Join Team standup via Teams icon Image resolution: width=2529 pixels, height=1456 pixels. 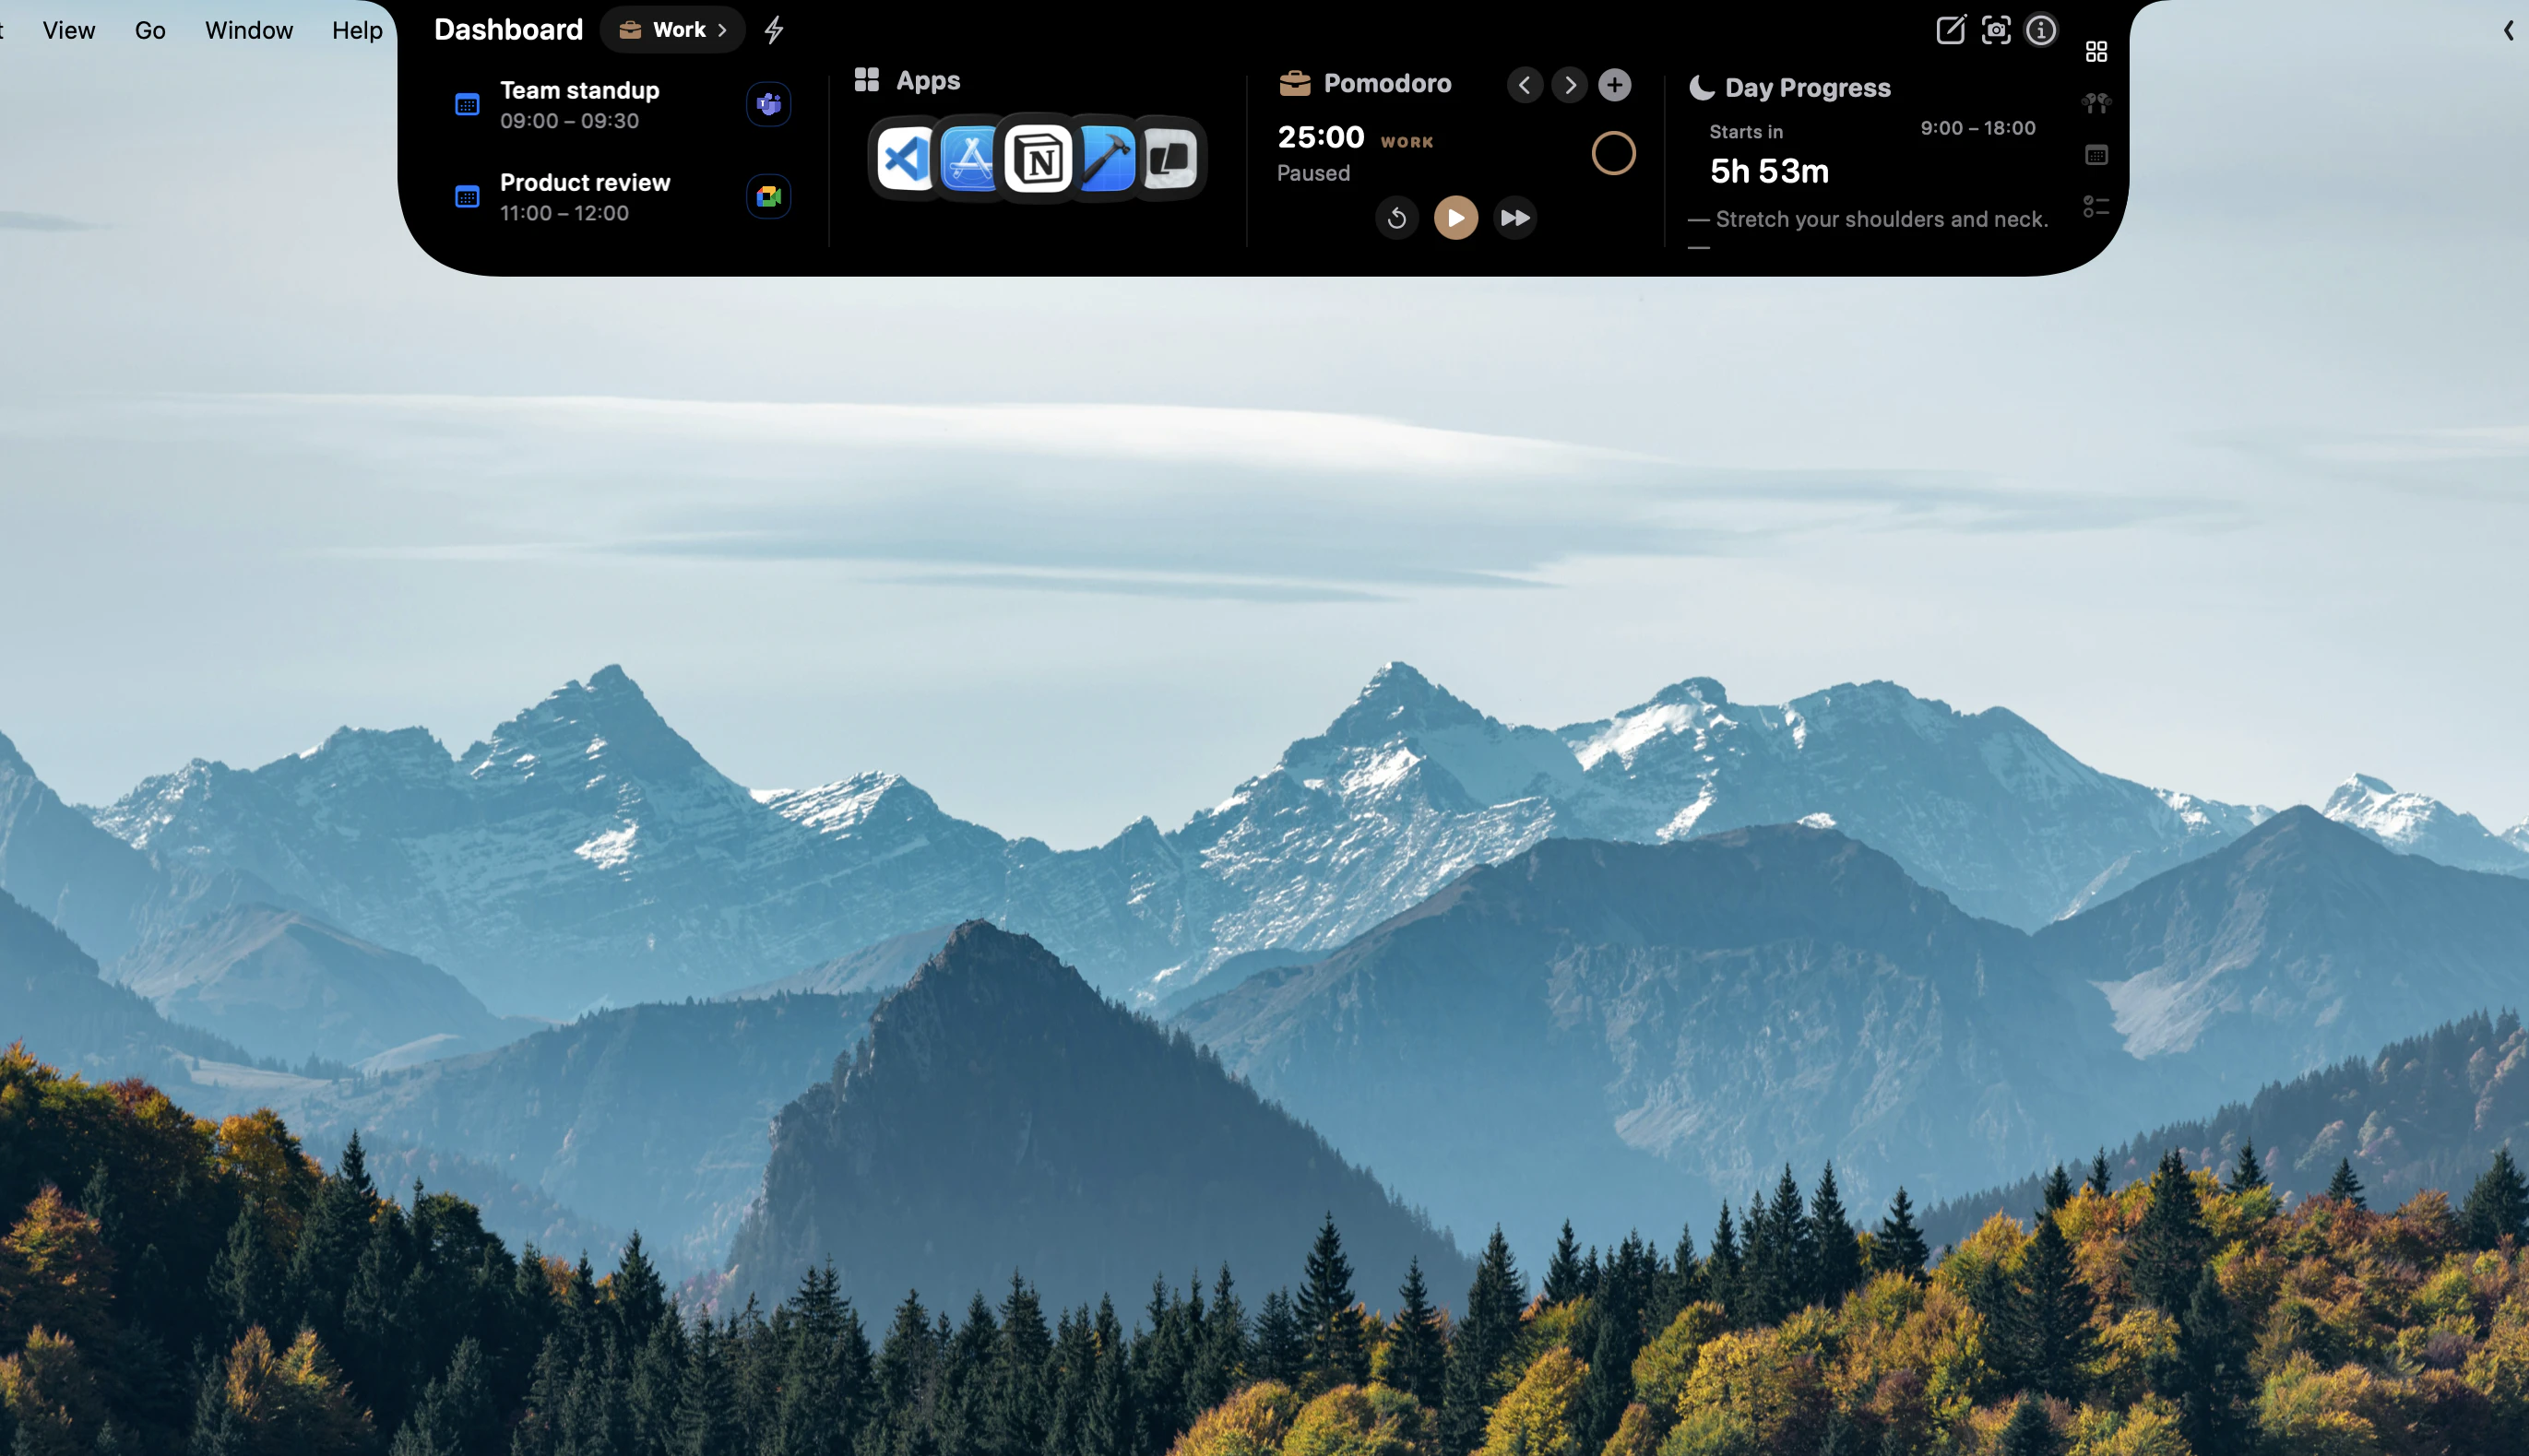point(768,104)
